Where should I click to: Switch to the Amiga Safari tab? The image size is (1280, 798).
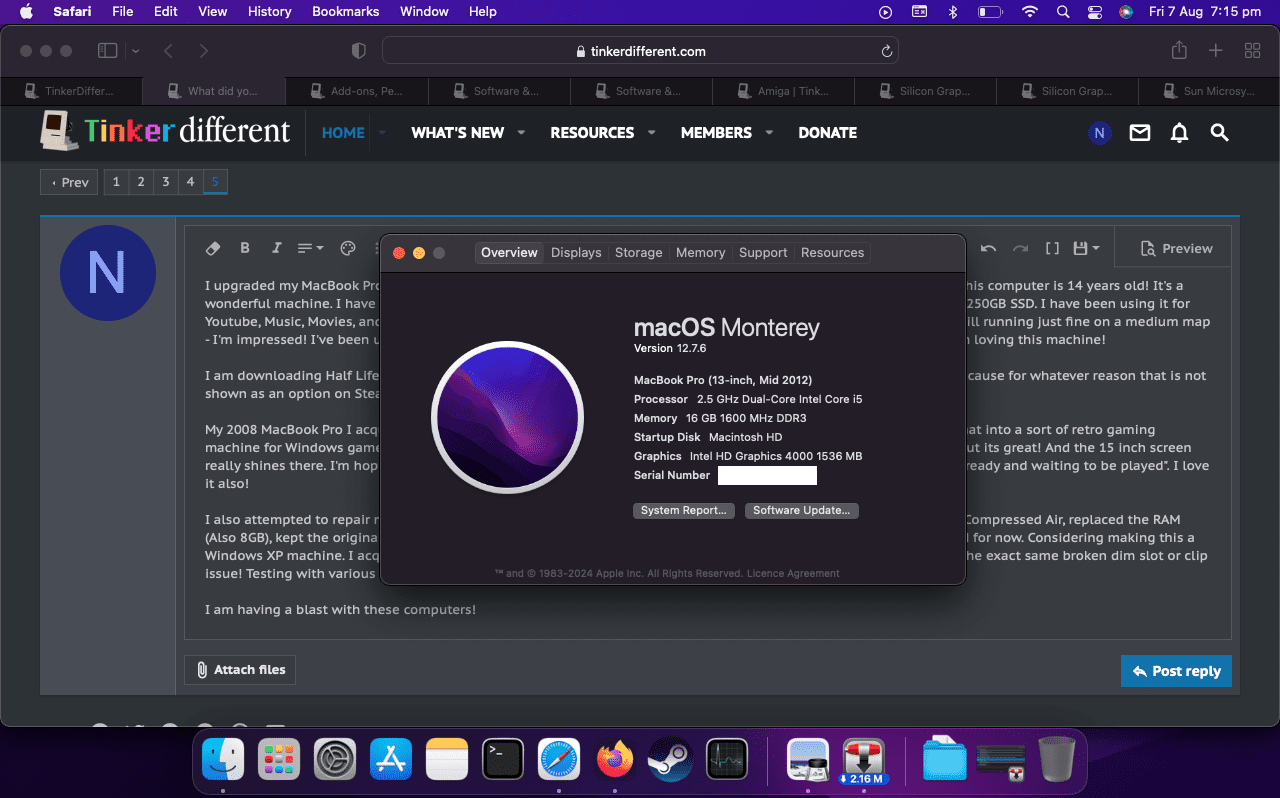coord(784,91)
